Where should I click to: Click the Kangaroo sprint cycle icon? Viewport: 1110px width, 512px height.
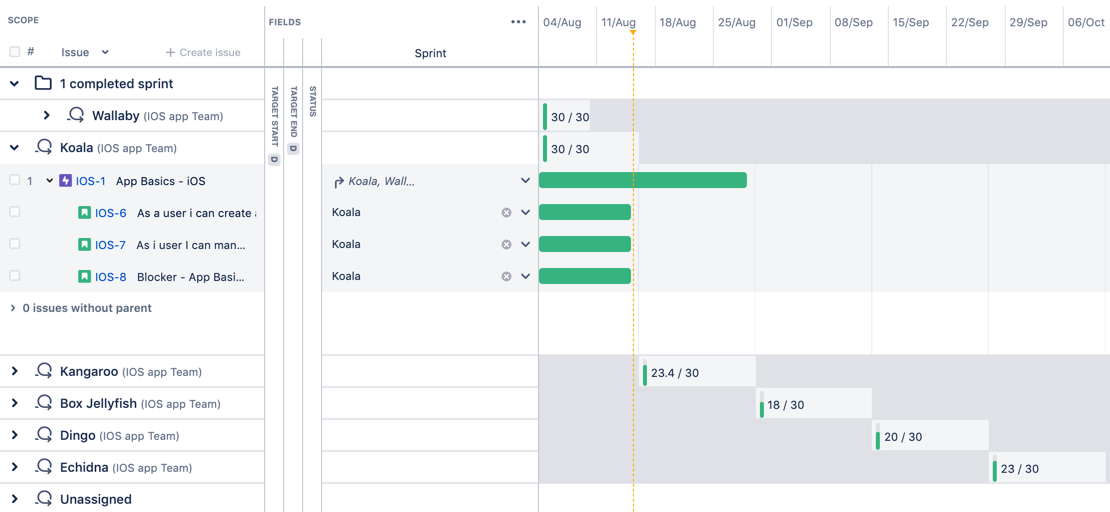pos(44,371)
